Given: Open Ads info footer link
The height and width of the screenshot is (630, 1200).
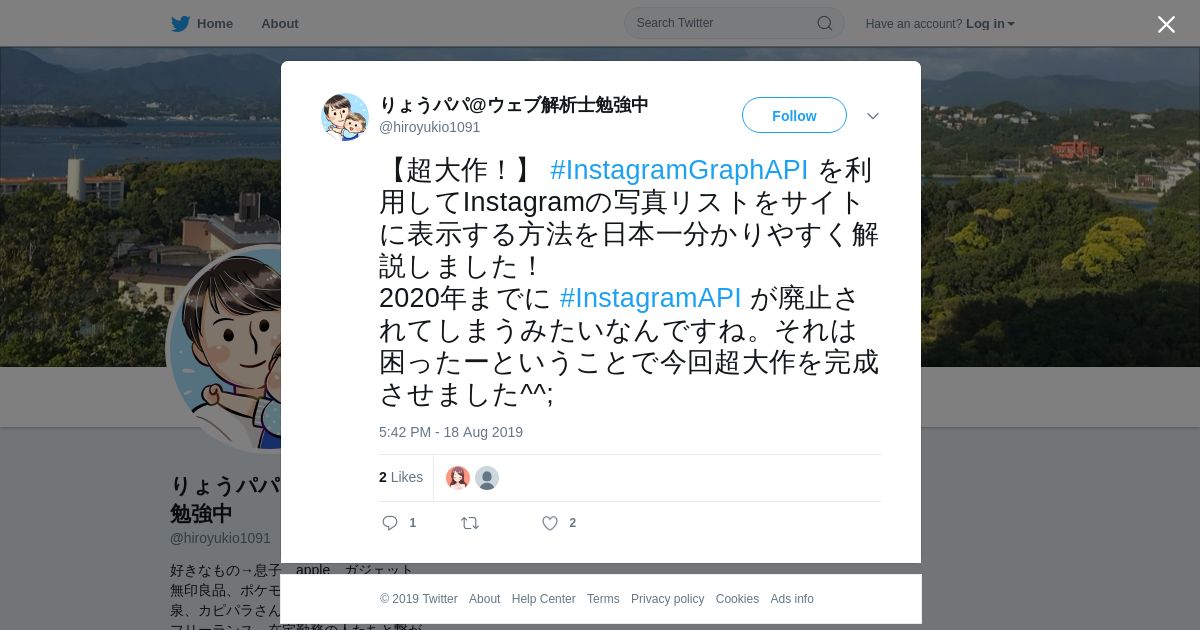Looking at the screenshot, I should 792,599.
